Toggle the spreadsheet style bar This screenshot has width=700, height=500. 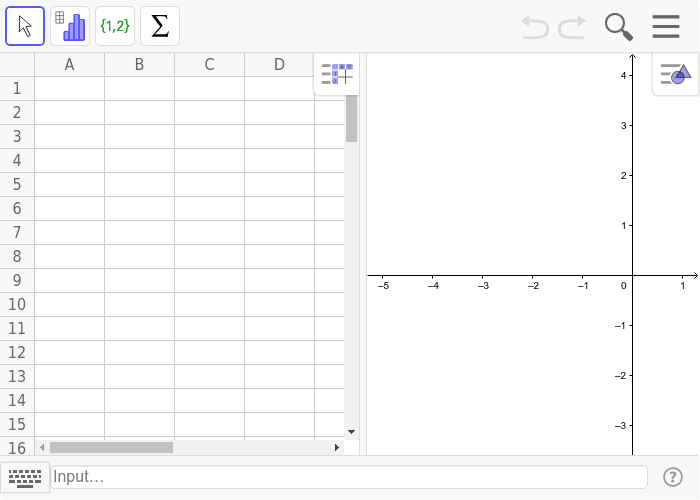point(337,74)
